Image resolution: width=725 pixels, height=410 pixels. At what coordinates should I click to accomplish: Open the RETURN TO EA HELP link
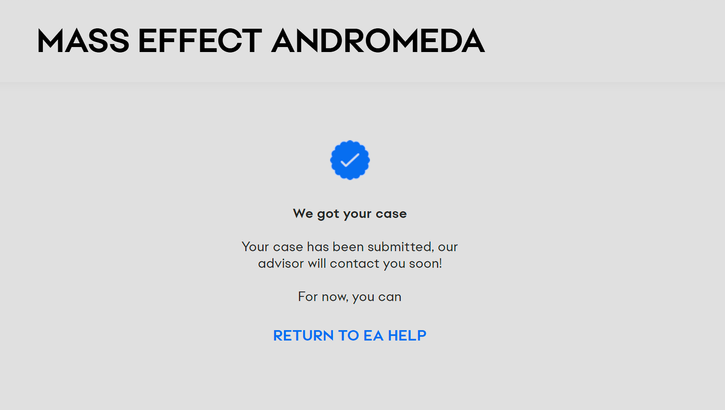click(350, 336)
